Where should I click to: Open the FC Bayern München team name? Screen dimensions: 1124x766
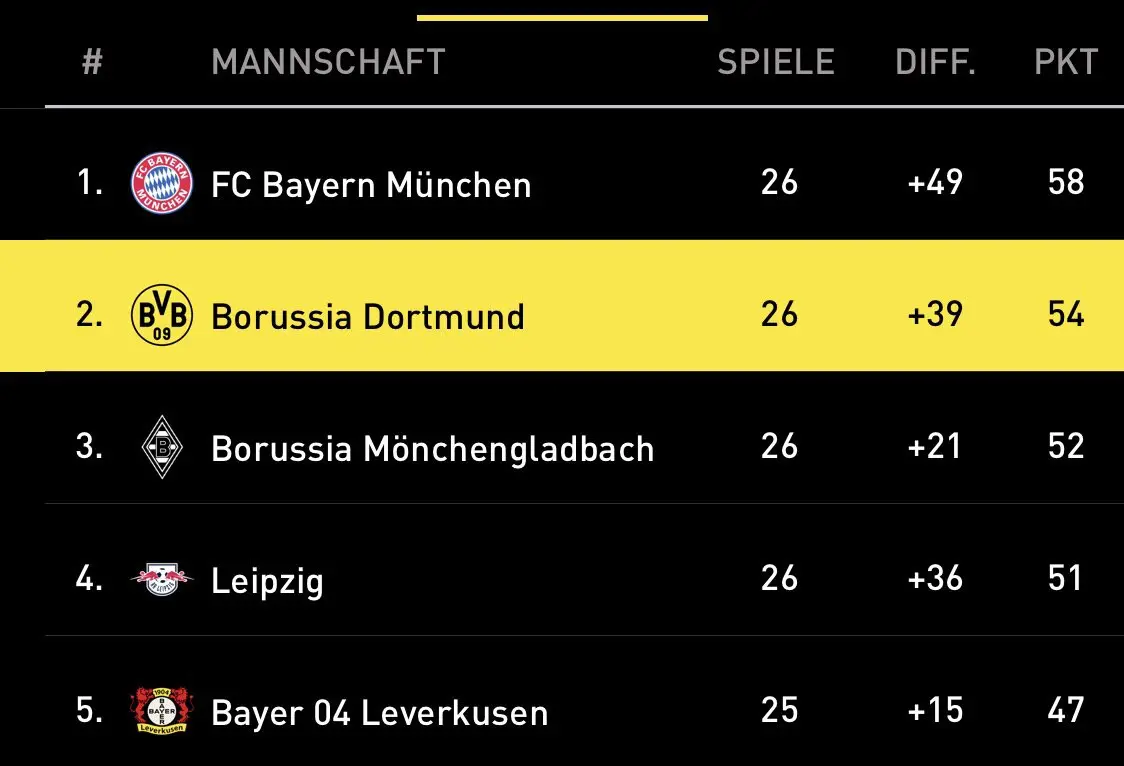point(371,185)
